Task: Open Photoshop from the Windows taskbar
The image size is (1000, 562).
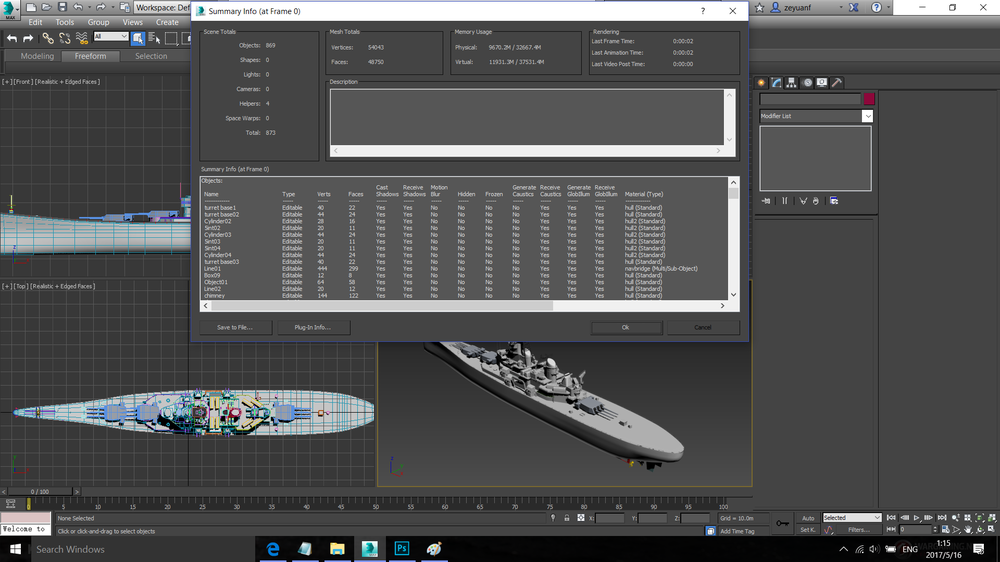Action: [x=401, y=549]
